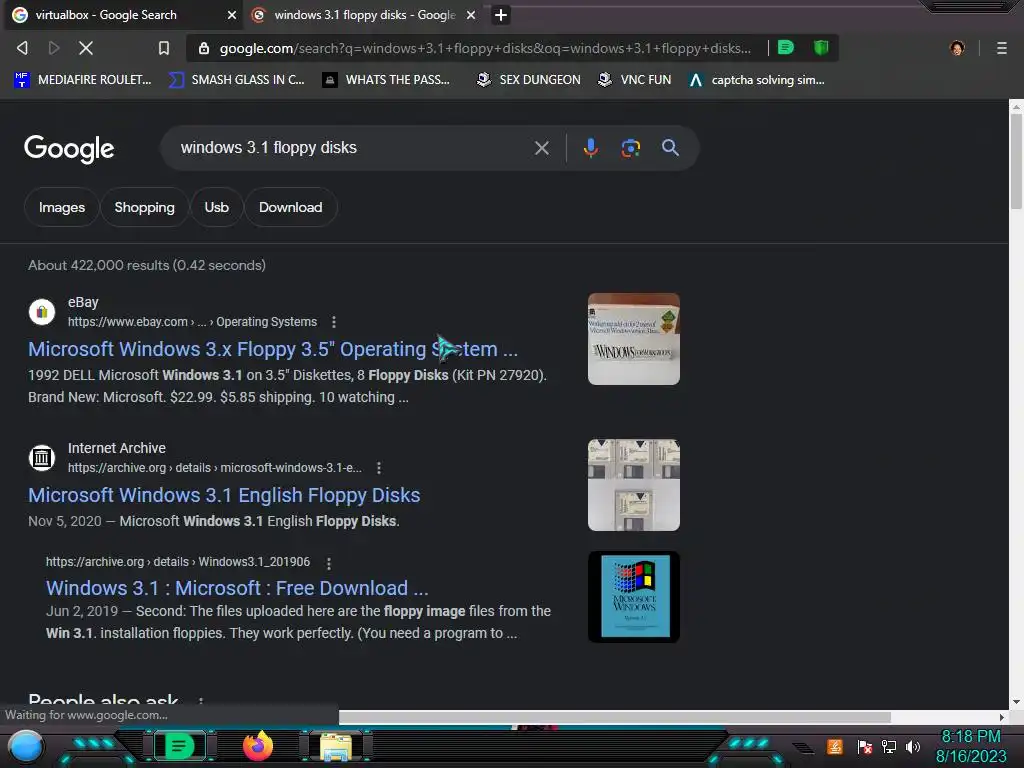
Task: Open the volume speaker icon
Action: click(912, 747)
